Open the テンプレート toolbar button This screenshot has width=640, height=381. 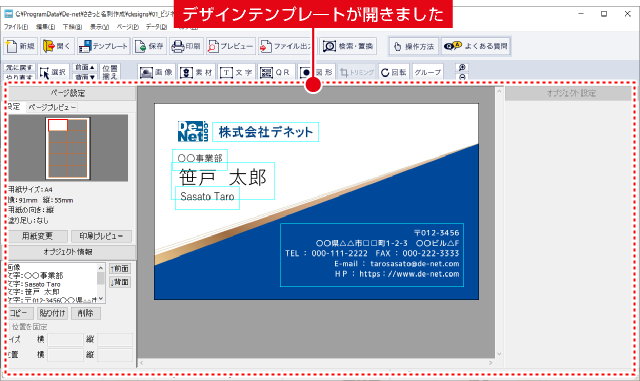[x=104, y=46]
